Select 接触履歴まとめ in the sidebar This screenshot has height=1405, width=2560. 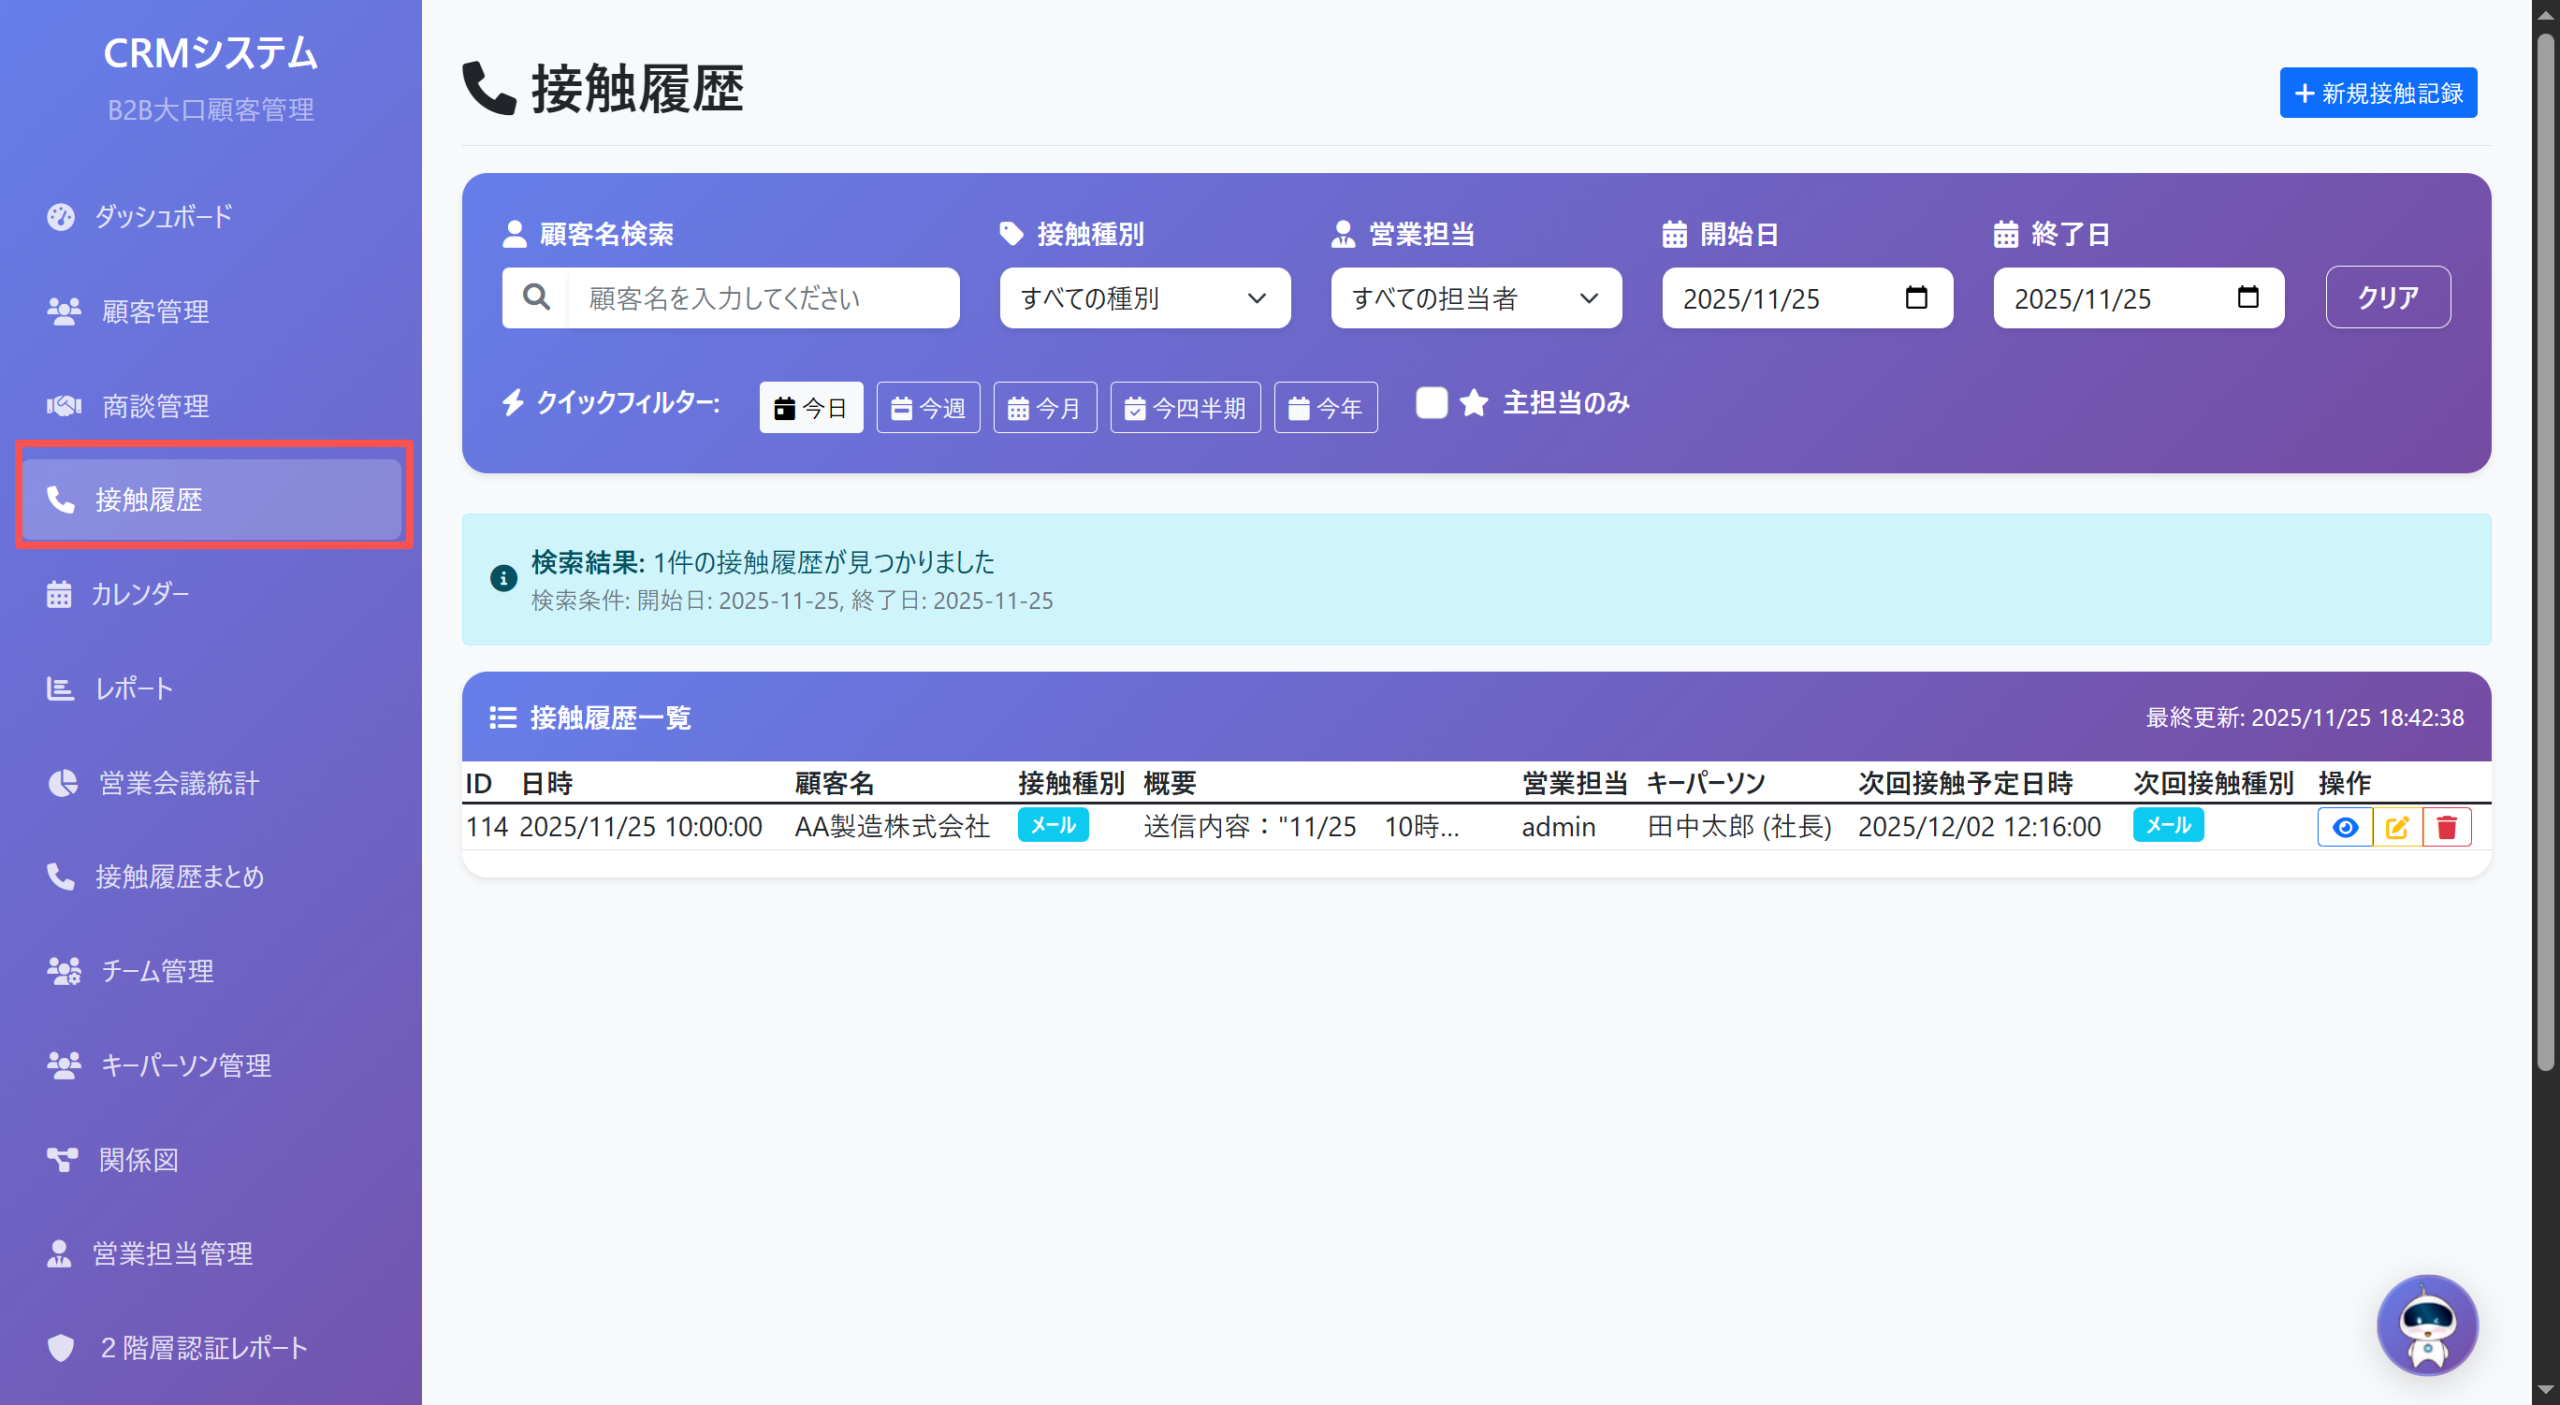pos(180,877)
